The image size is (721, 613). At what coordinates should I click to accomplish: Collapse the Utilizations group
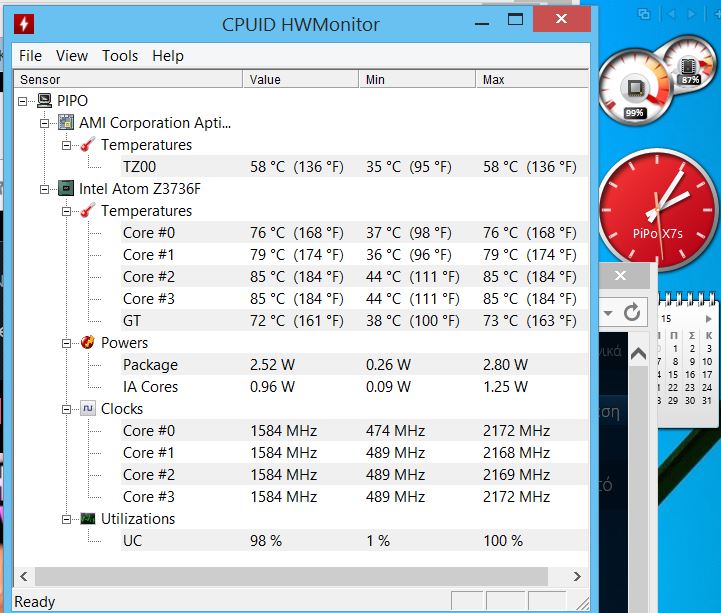67,519
